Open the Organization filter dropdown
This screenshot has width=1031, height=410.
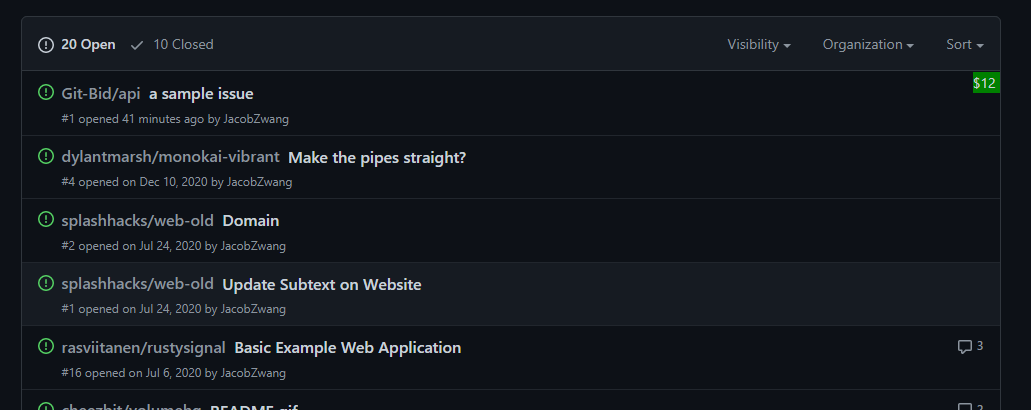(x=868, y=45)
